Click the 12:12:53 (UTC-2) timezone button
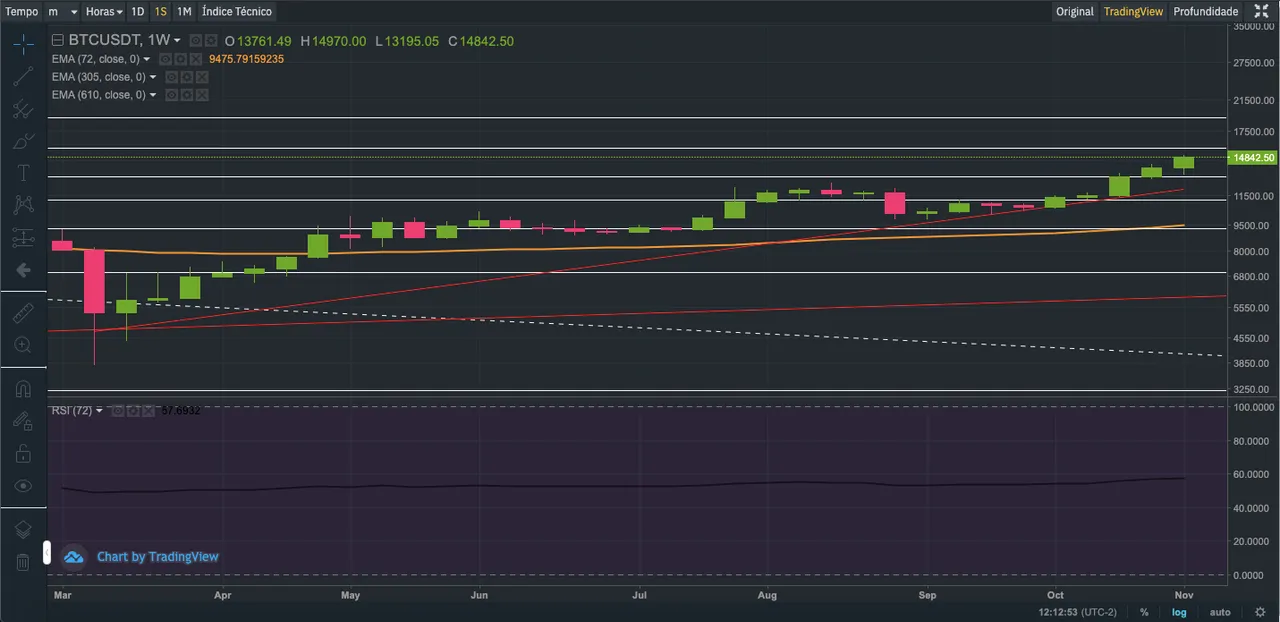The width and height of the screenshot is (1280, 622). 1079,612
